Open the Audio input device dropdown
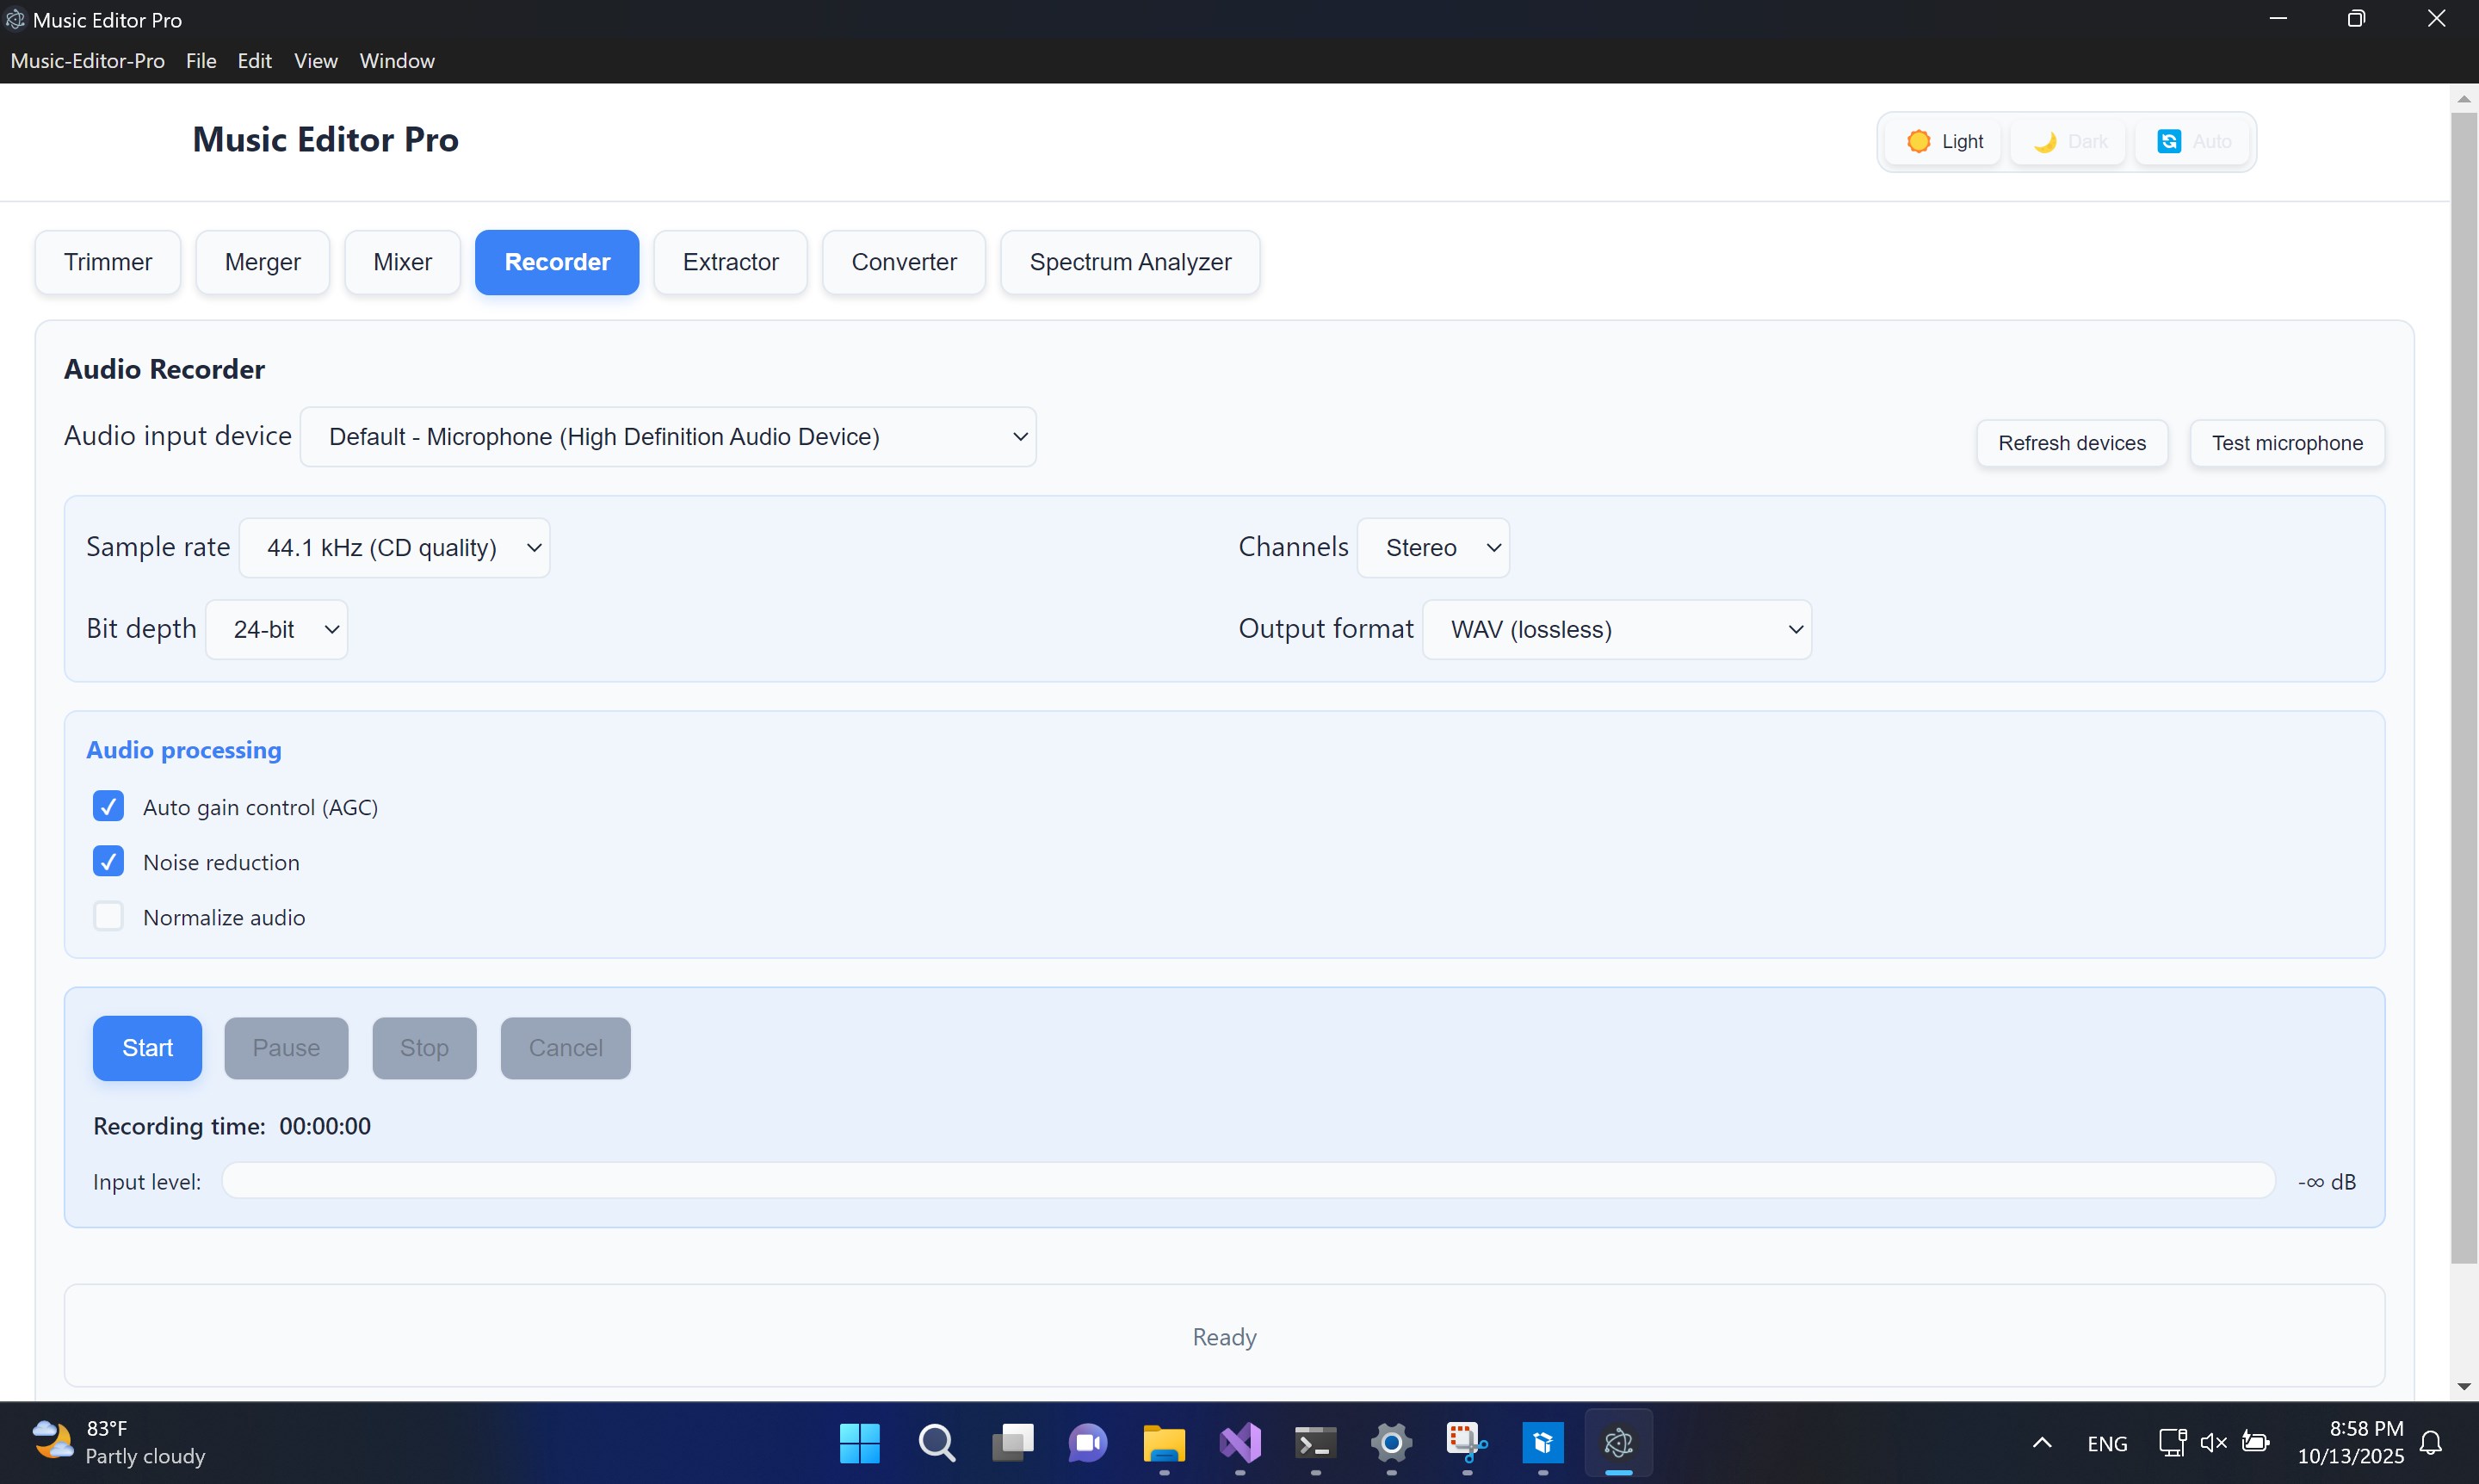Screen dimensions: 2479x1484 coord(668,437)
